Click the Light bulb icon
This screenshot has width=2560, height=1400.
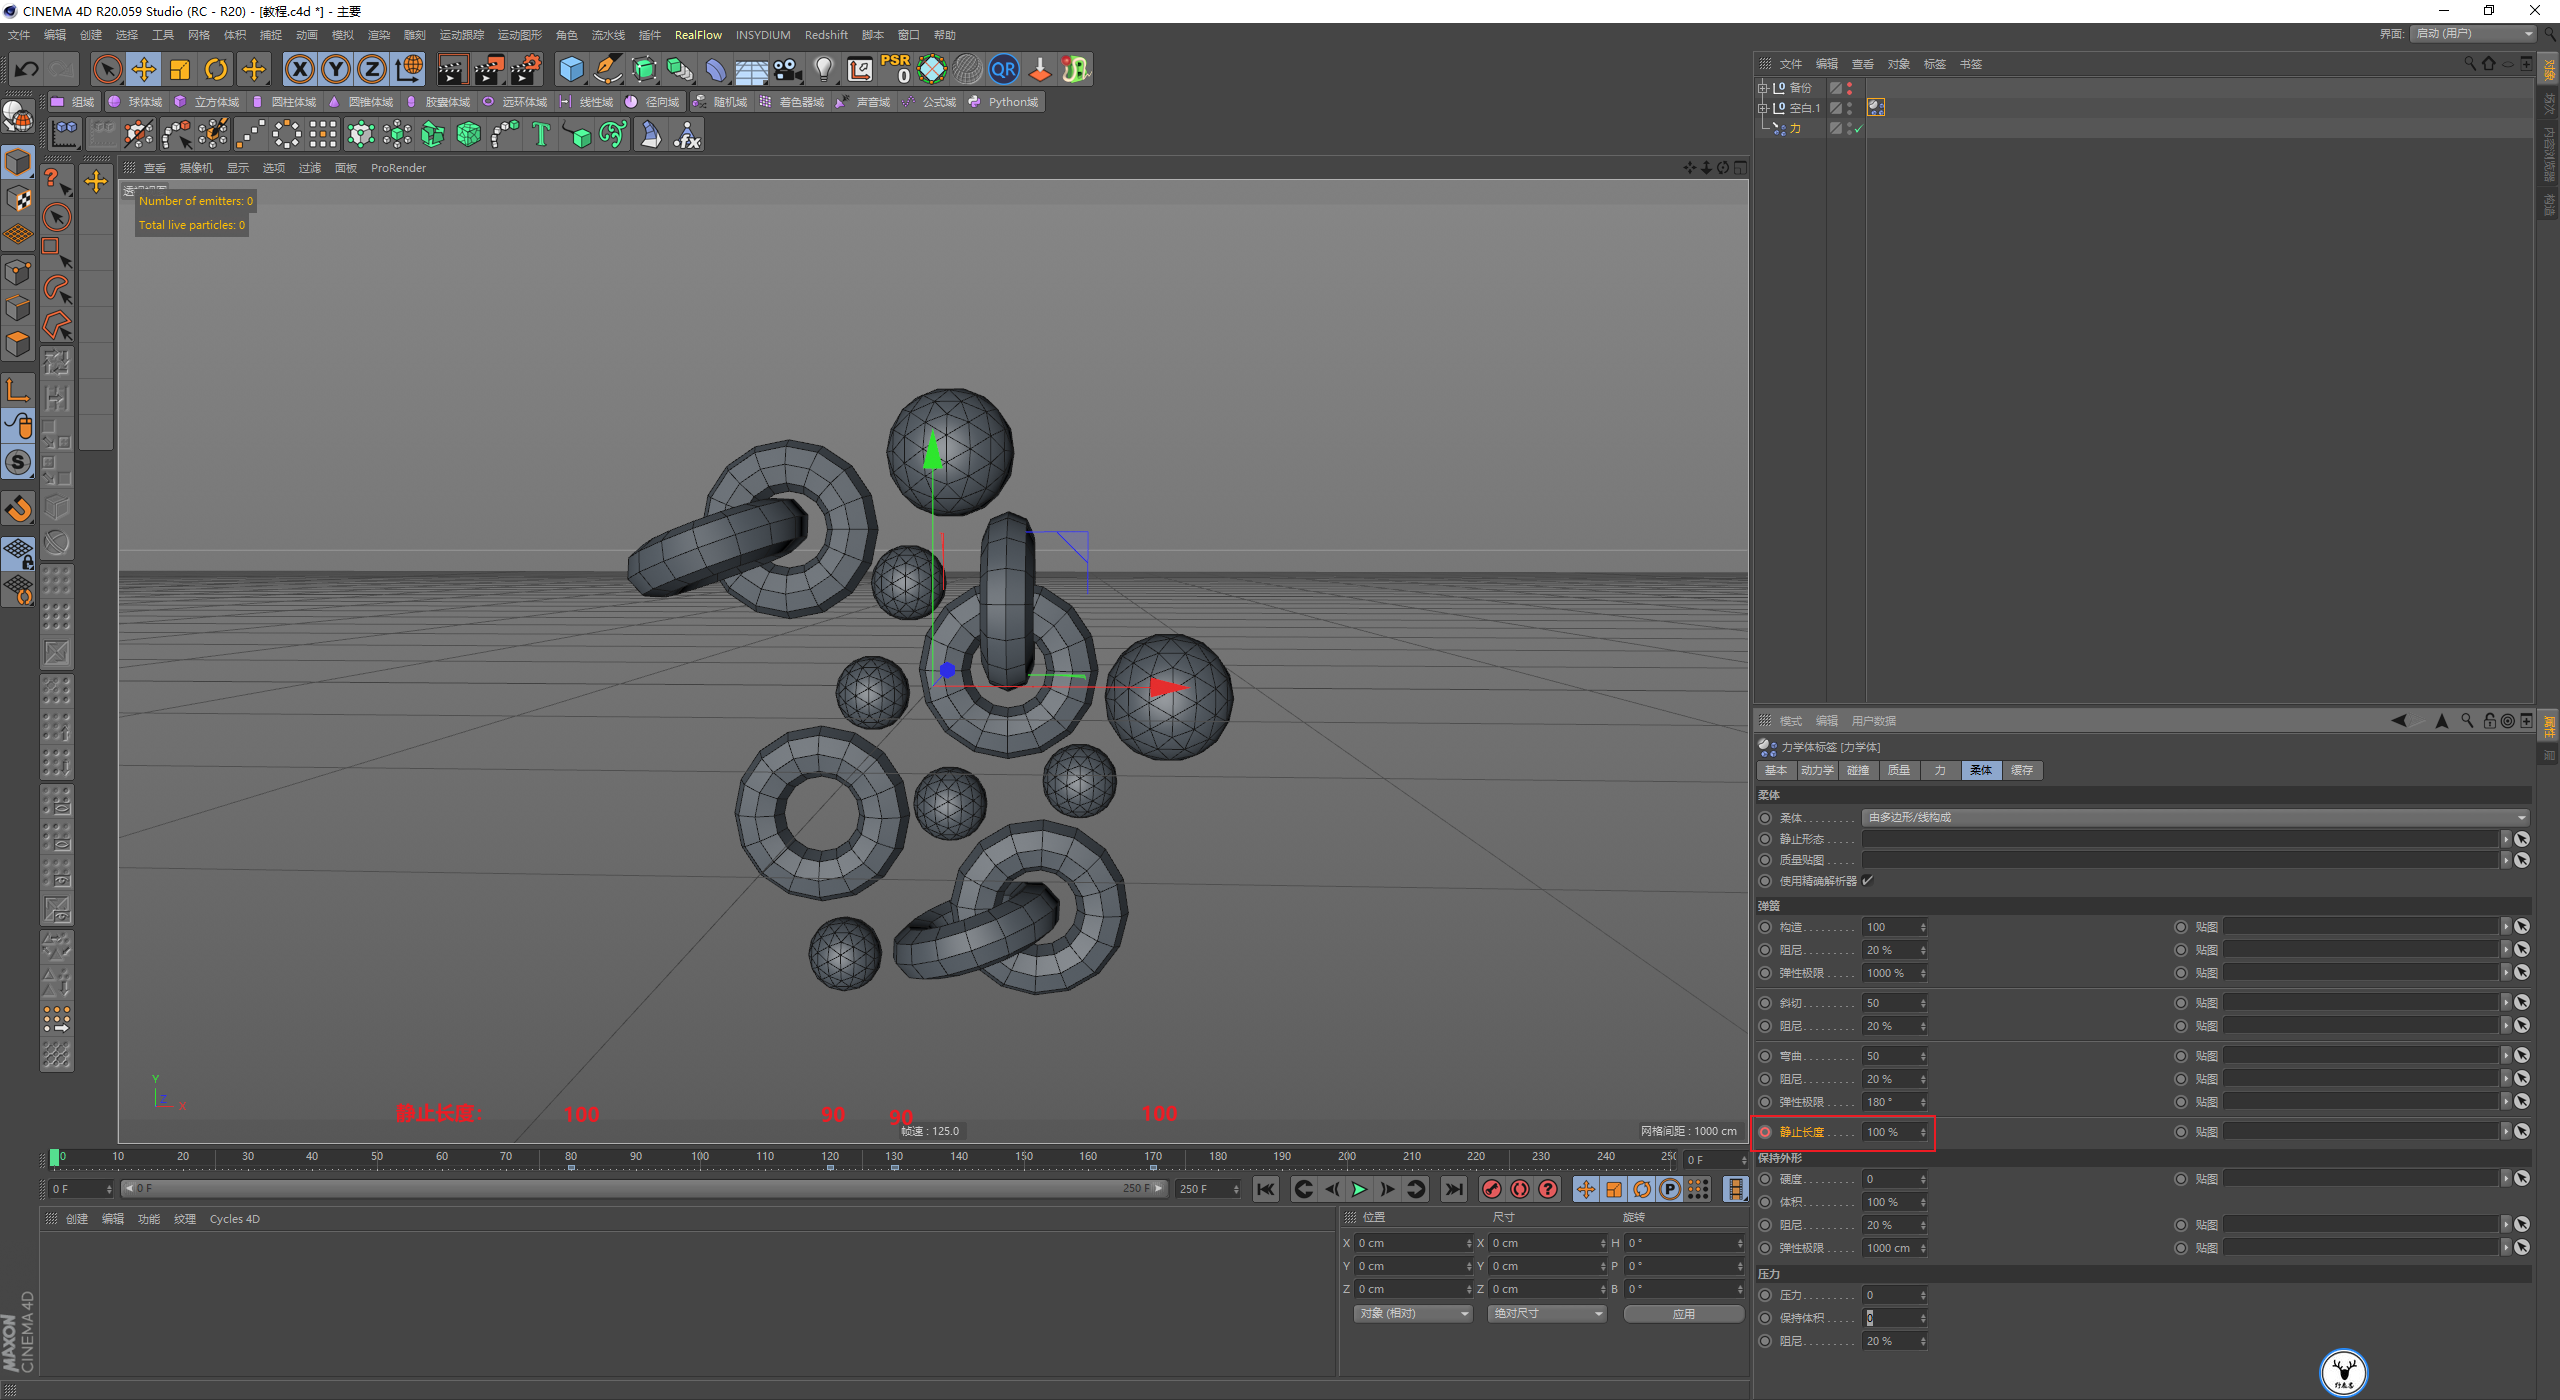coord(823,69)
